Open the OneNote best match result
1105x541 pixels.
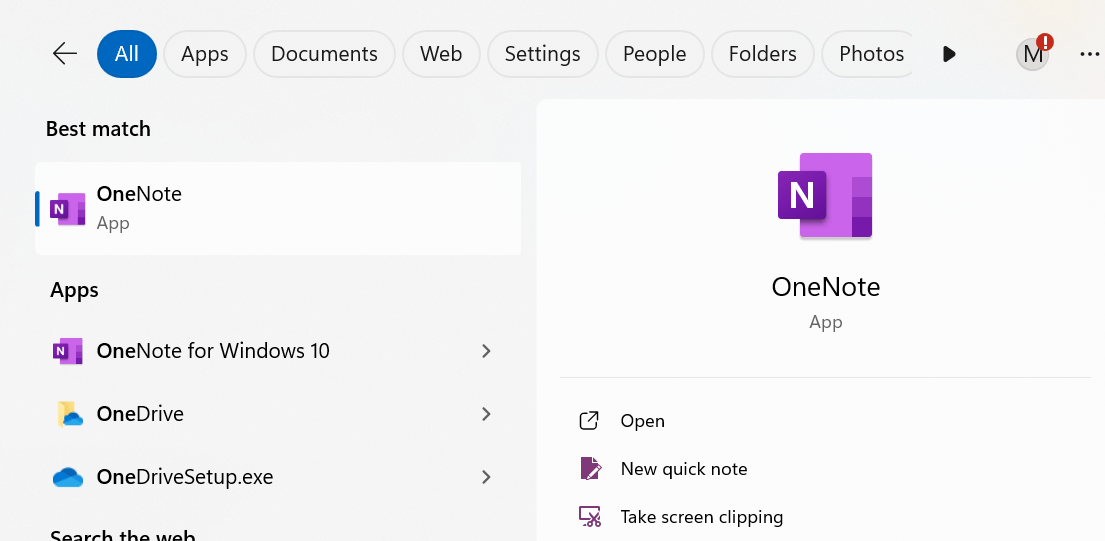click(x=278, y=209)
